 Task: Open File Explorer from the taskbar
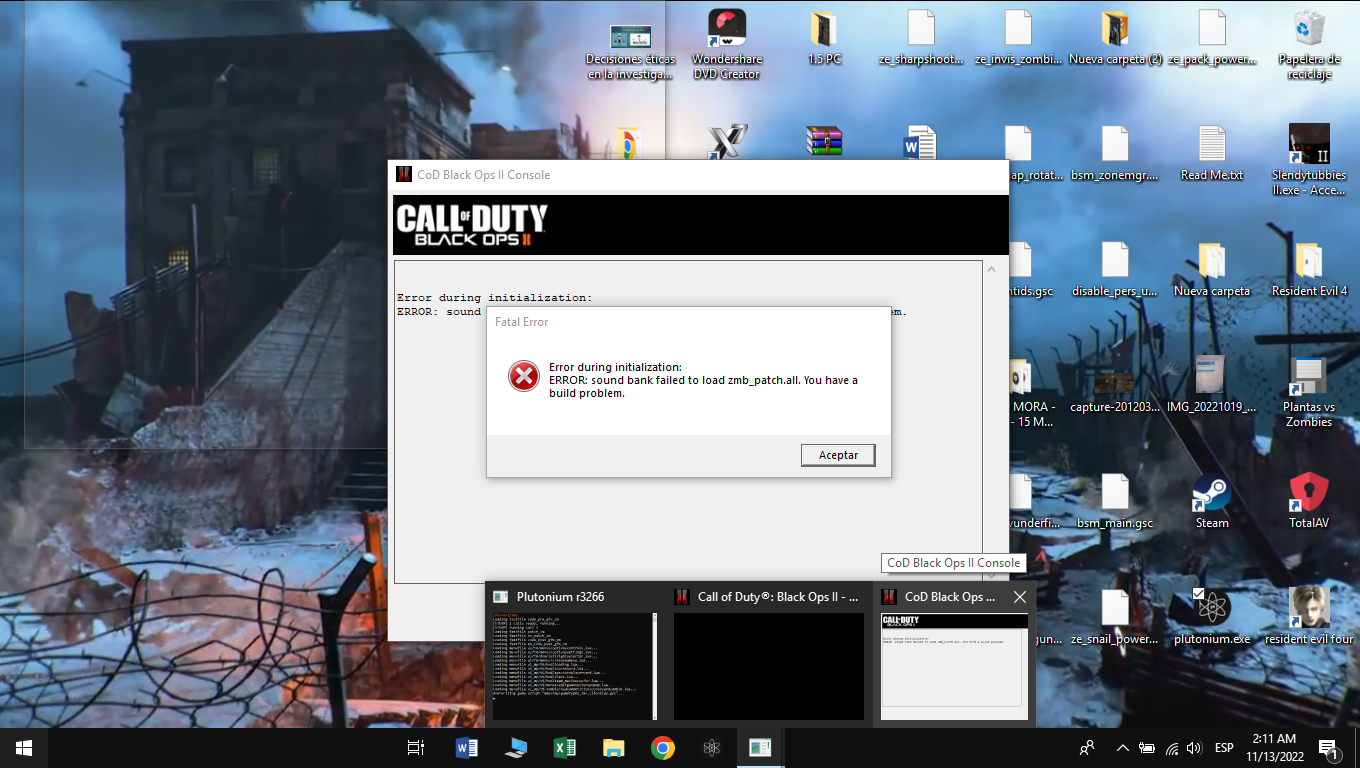pyautogui.click(x=613, y=748)
